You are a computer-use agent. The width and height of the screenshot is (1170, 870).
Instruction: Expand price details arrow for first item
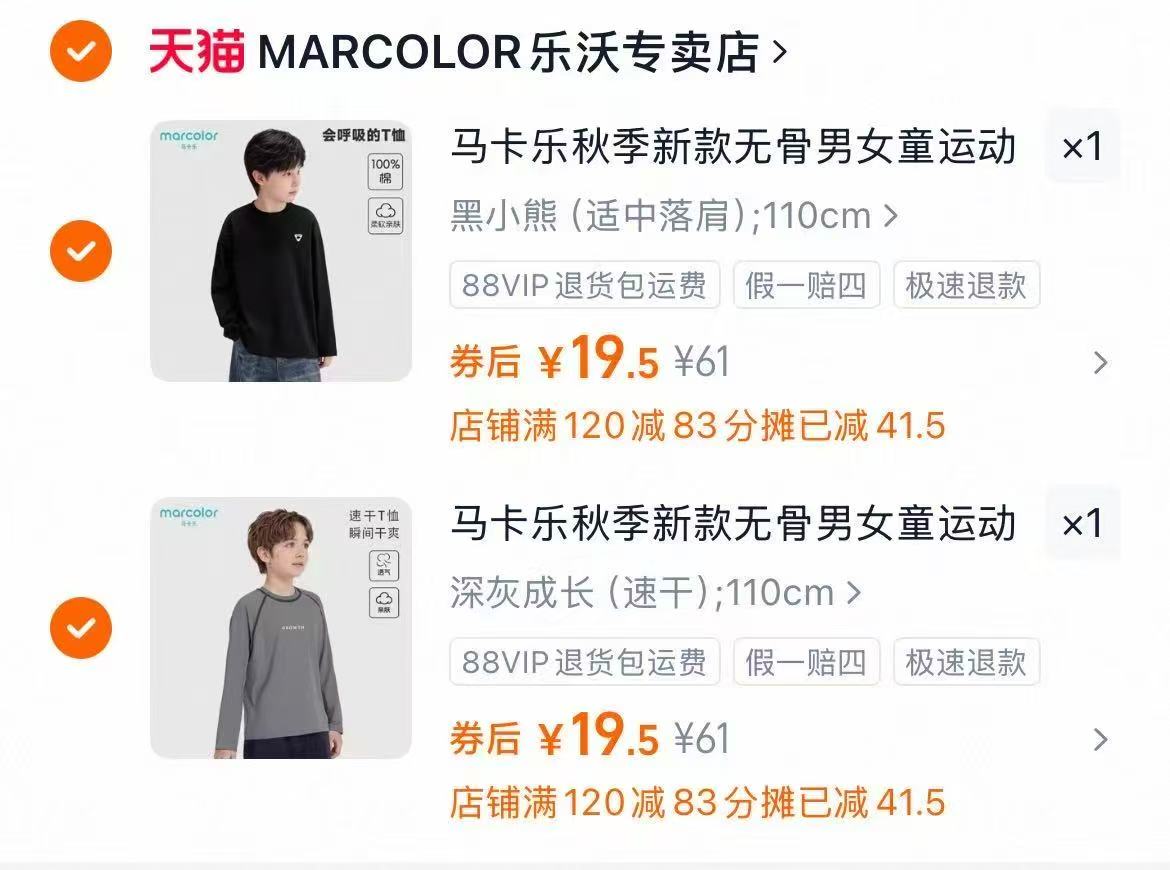tap(1100, 363)
